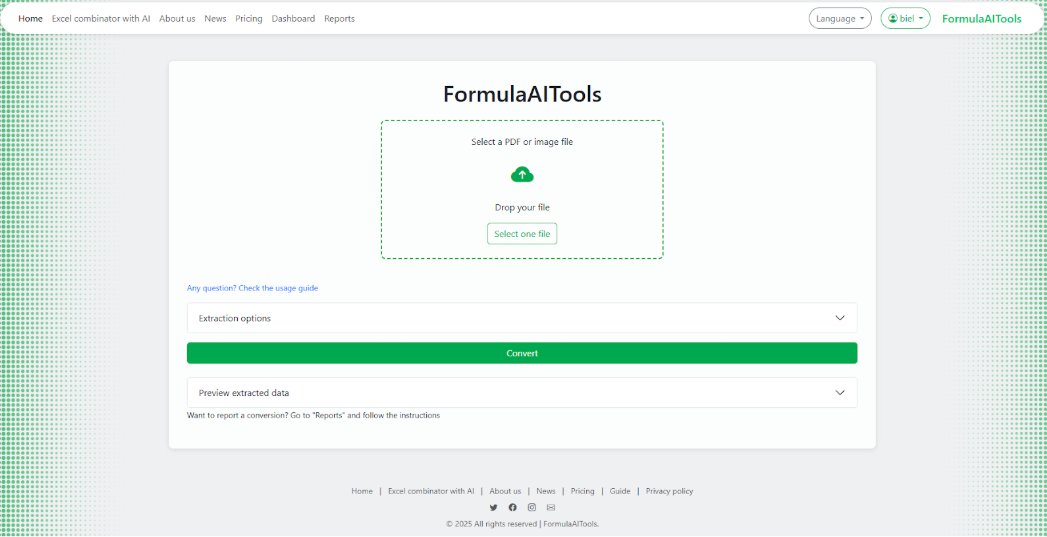Viewport: 1047px width, 537px height.
Task: Click the green cloud upload icon
Action: 522,175
